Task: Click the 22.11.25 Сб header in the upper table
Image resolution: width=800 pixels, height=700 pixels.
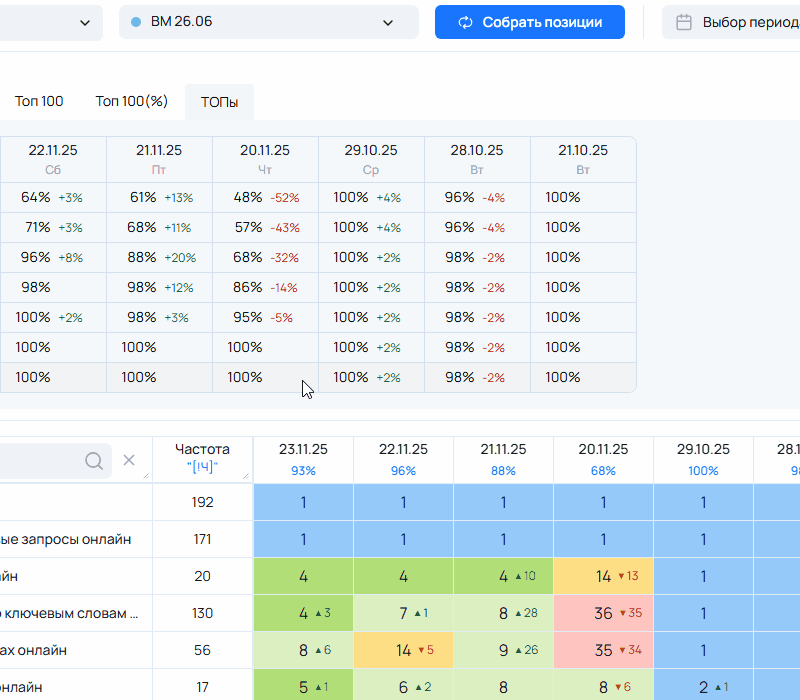Action: click(53, 159)
